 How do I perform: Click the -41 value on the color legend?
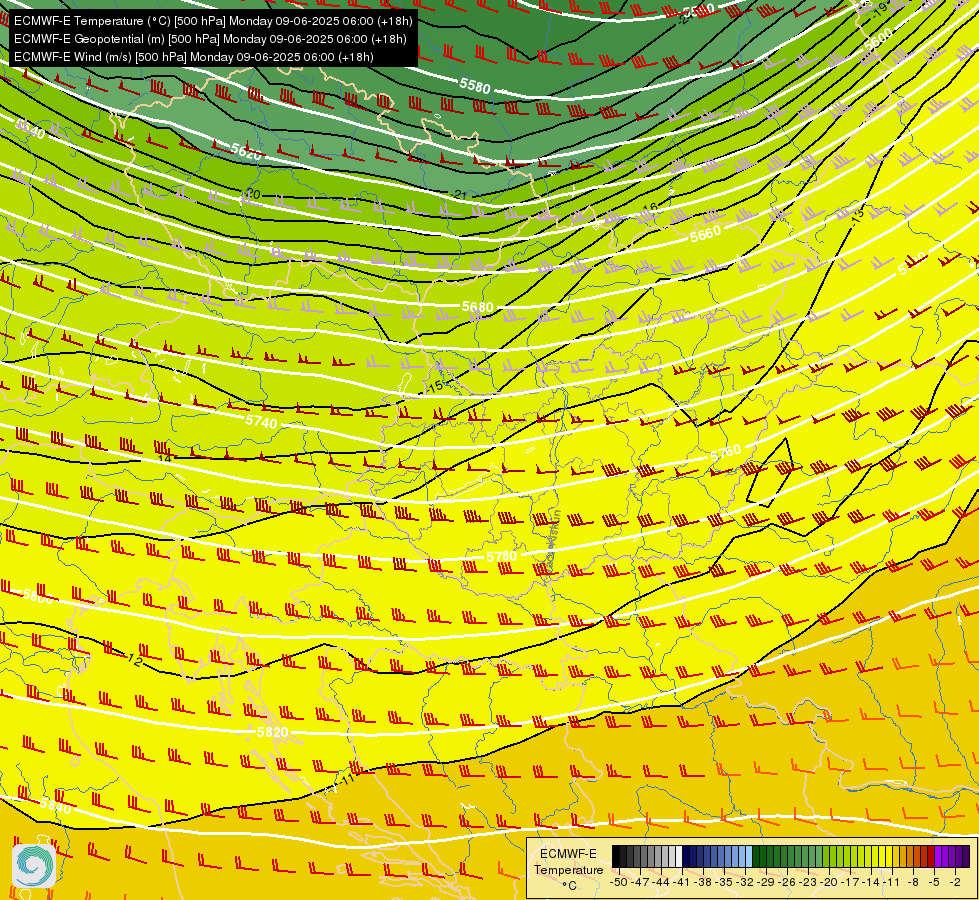[681, 882]
